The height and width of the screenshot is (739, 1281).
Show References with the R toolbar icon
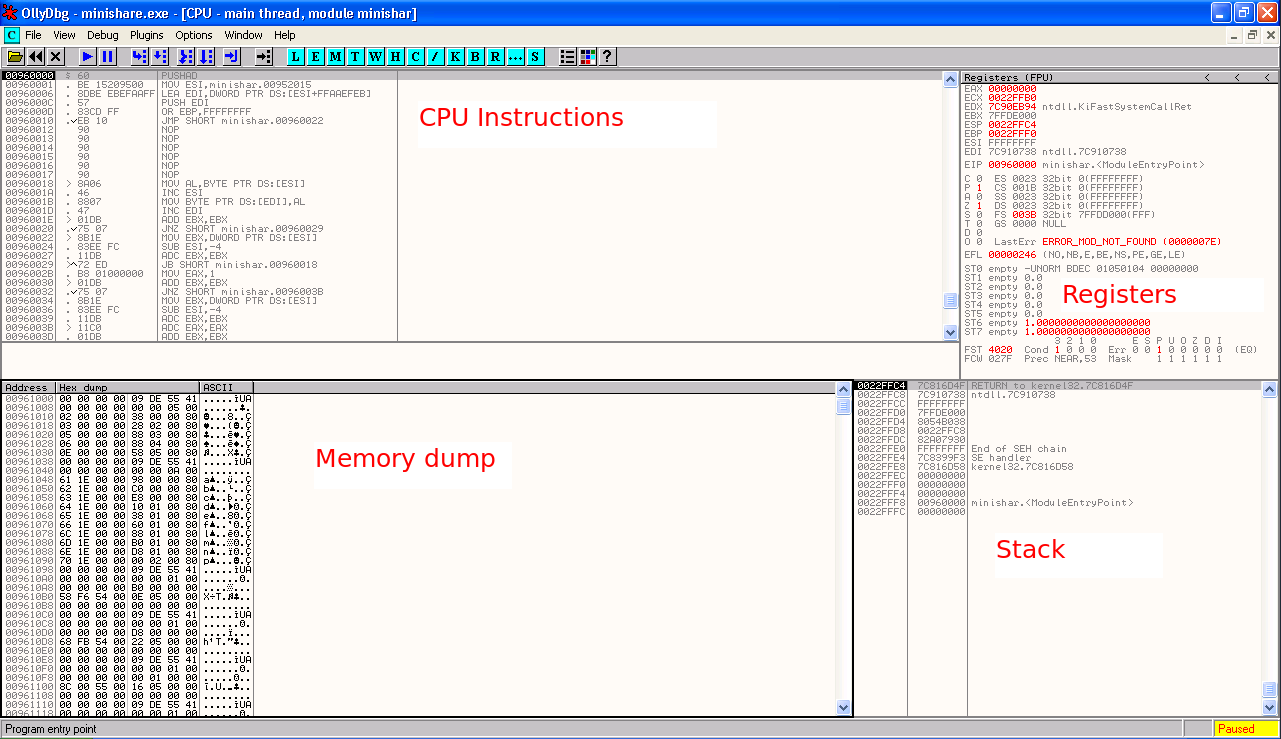pos(496,57)
